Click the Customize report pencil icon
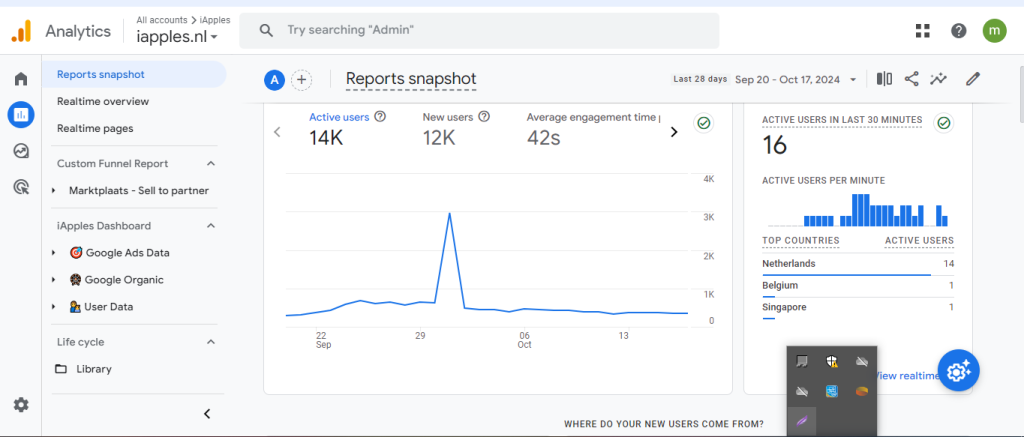The height and width of the screenshot is (437, 1024). 972,79
